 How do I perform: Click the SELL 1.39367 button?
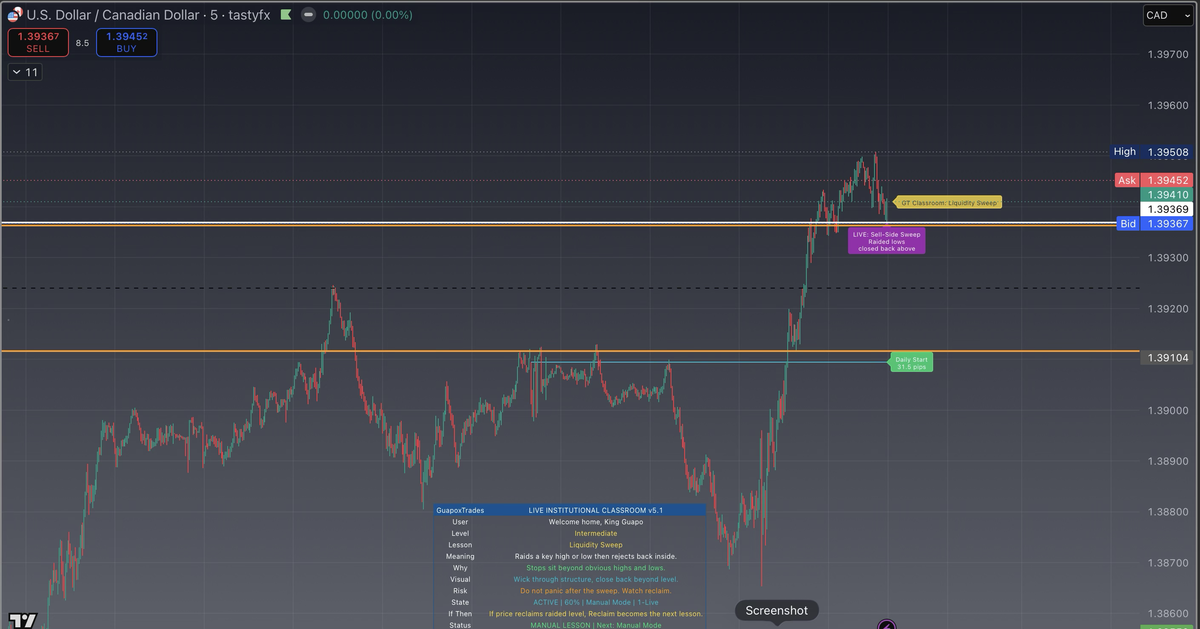38,42
